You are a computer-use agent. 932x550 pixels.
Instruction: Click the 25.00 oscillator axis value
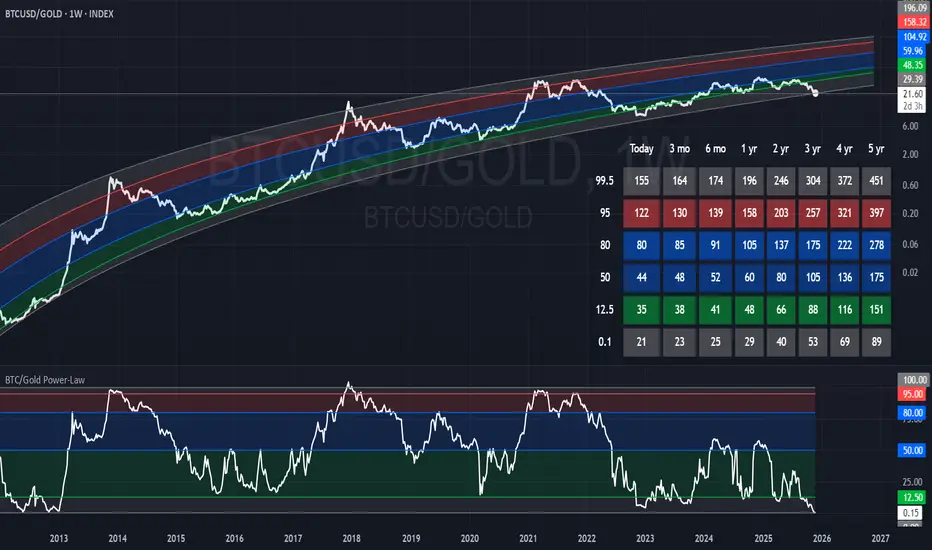point(912,482)
